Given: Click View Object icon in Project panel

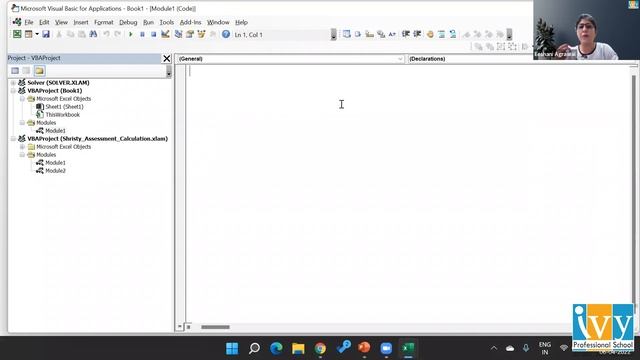Looking at the screenshot, I should point(27,71).
